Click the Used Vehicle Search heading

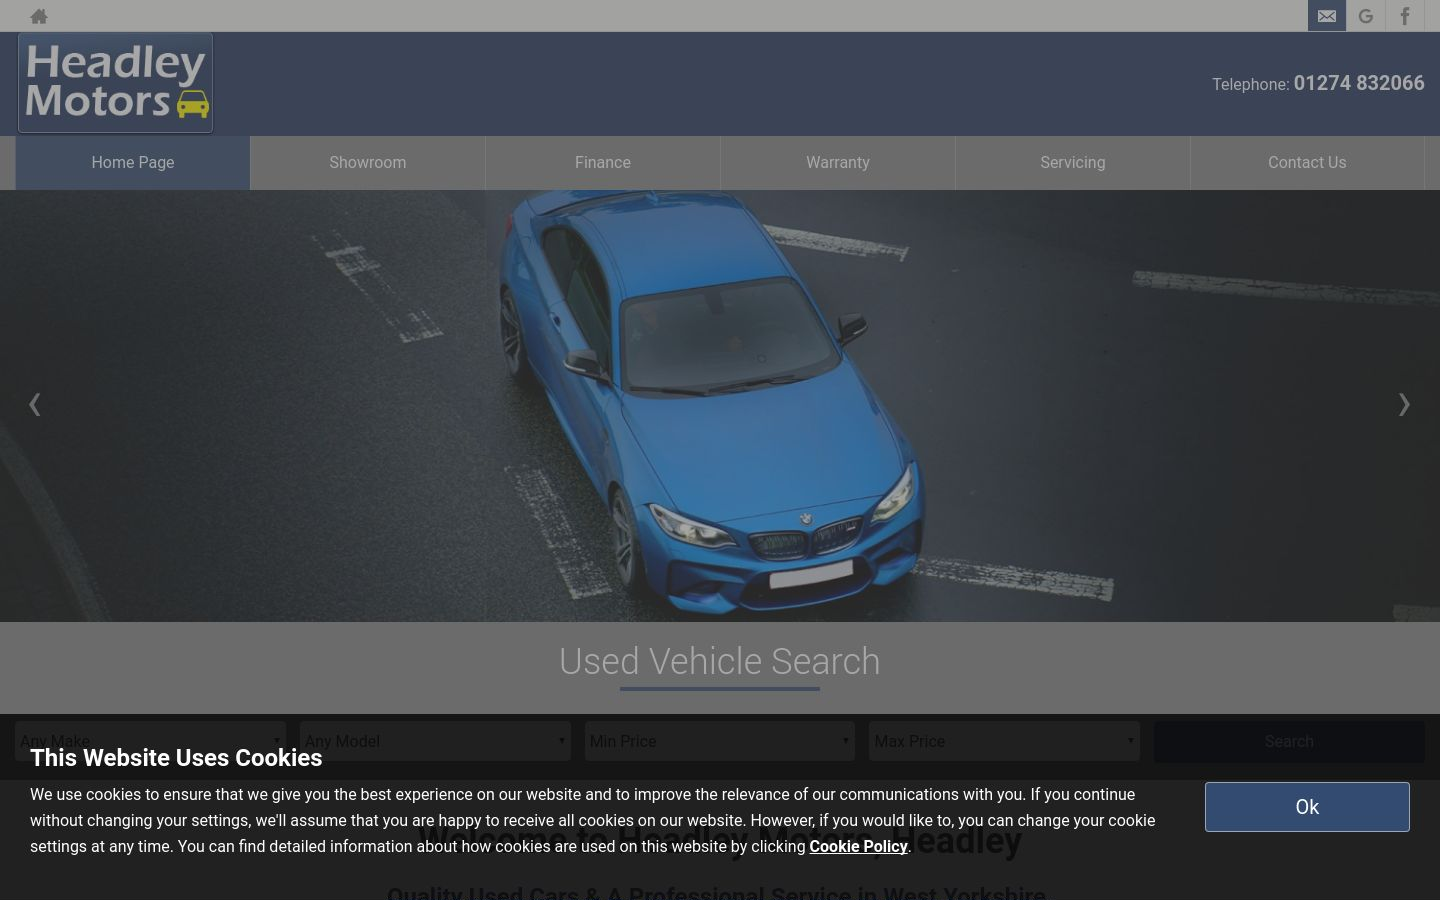pyautogui.click(x=720, y=661)
